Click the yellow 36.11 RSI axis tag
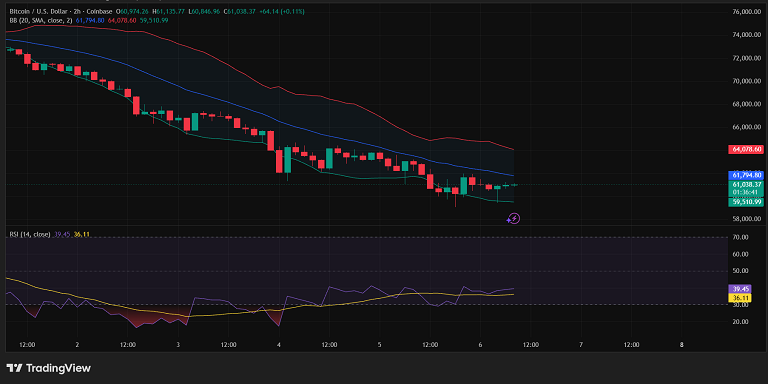768x384 pixels. click(x=739, y=297)
